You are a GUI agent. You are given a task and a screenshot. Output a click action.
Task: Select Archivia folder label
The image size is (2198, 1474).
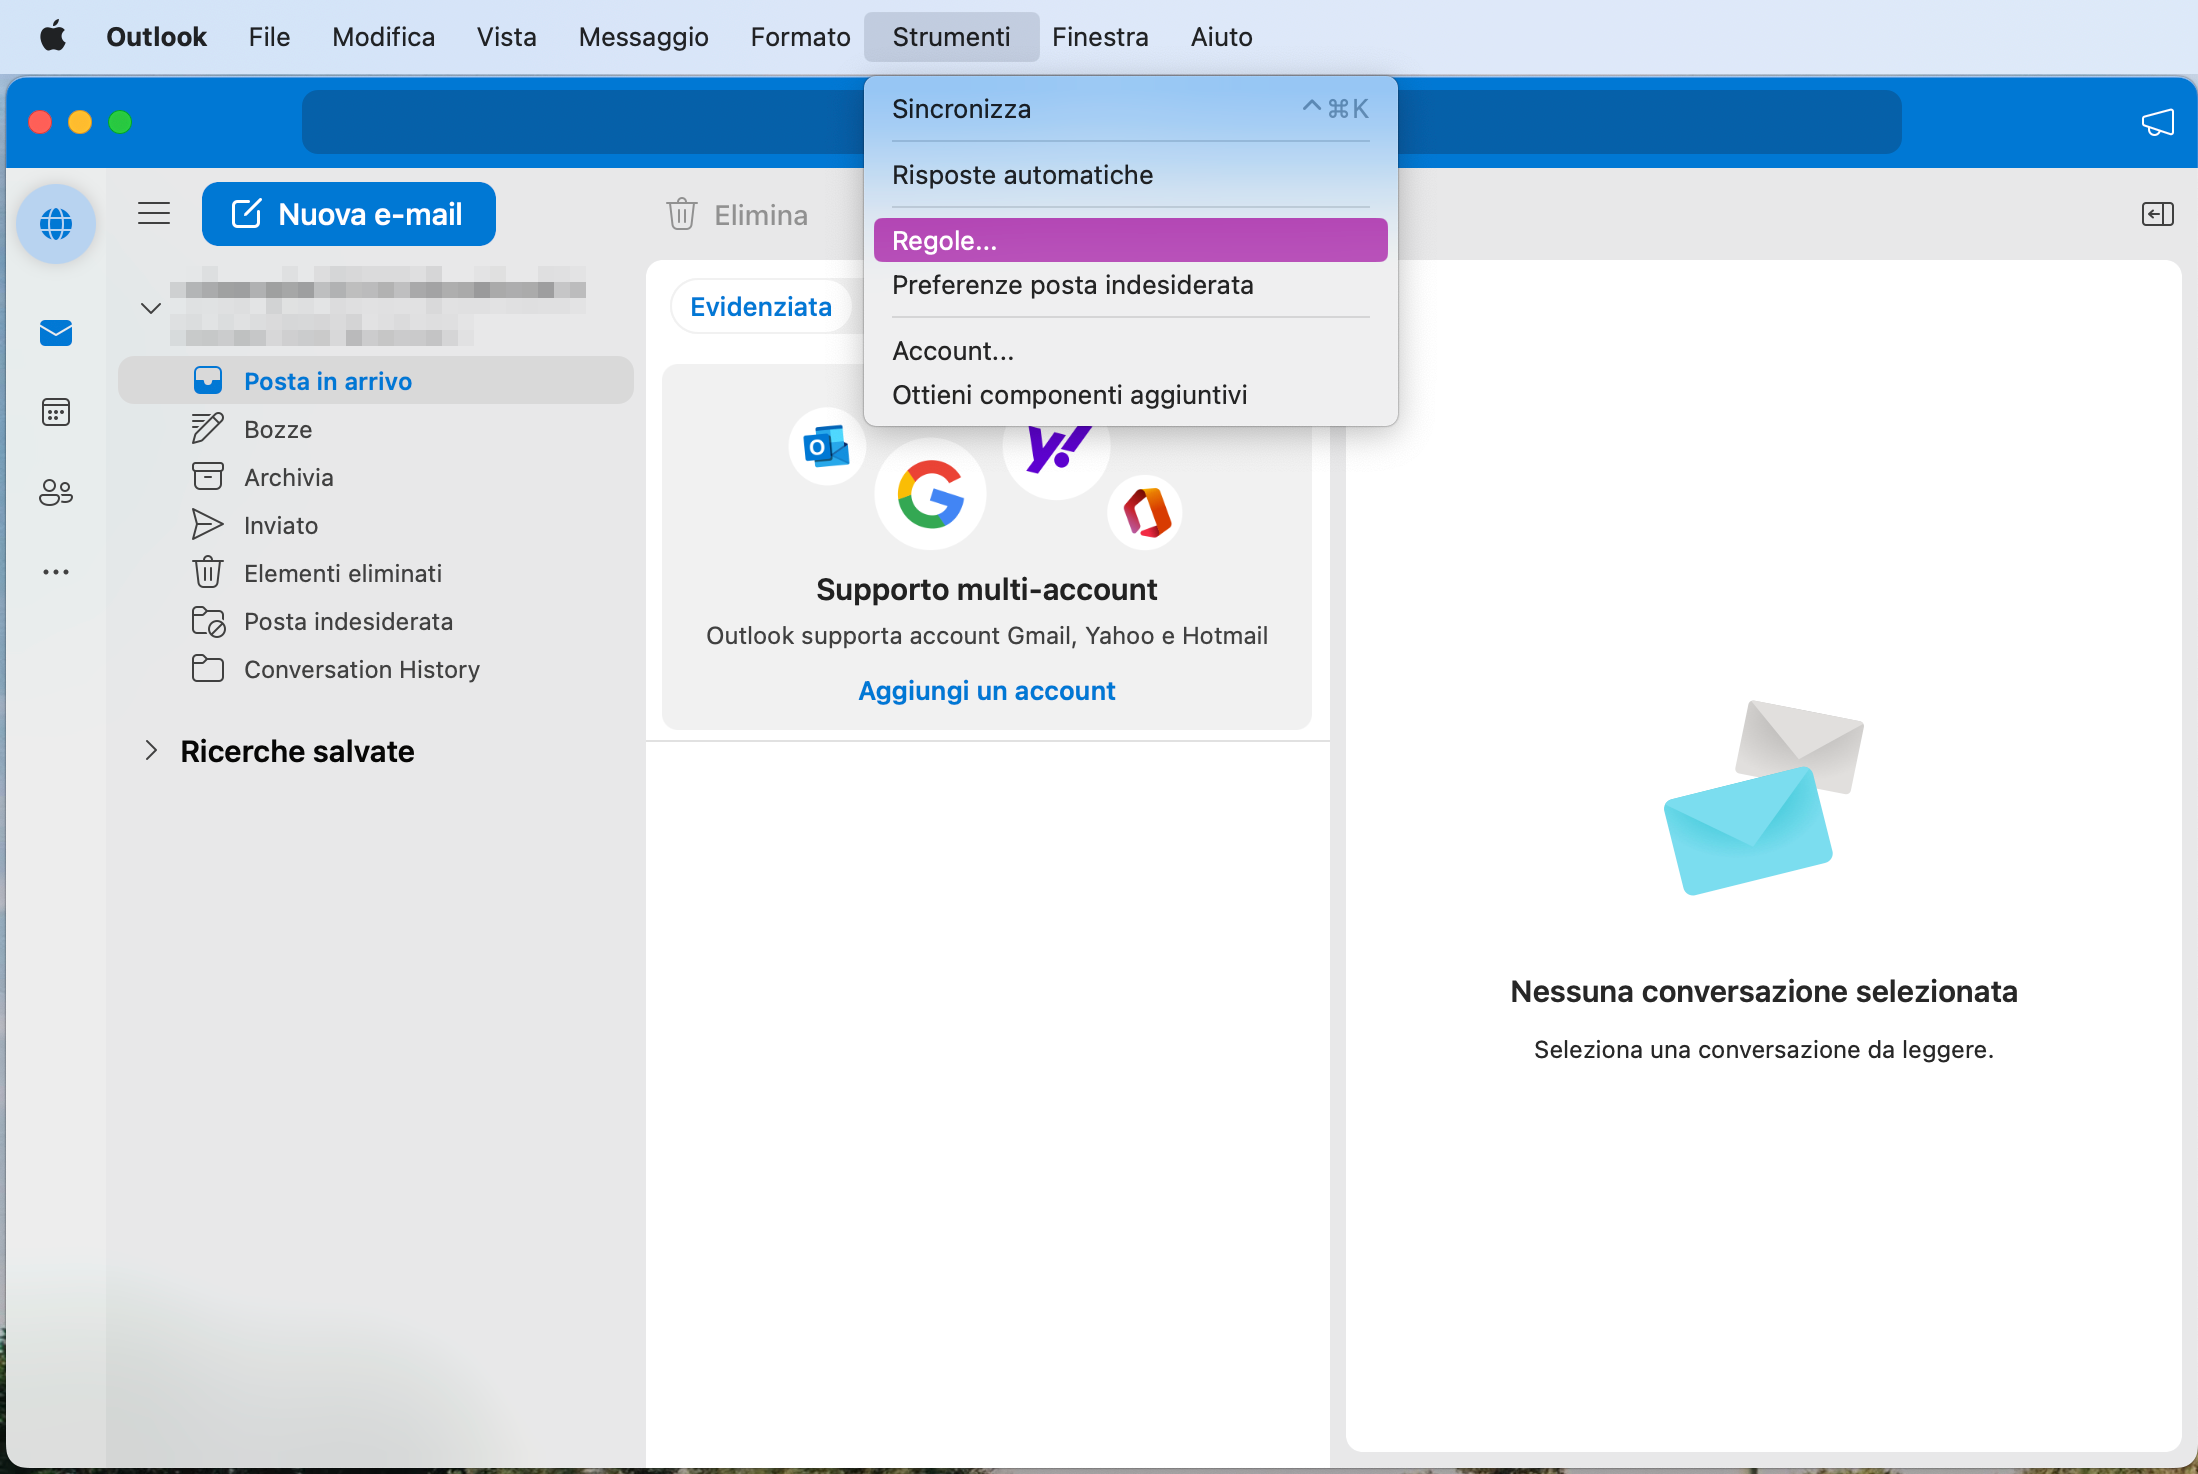pyautogui.click(x=289, y=477)
